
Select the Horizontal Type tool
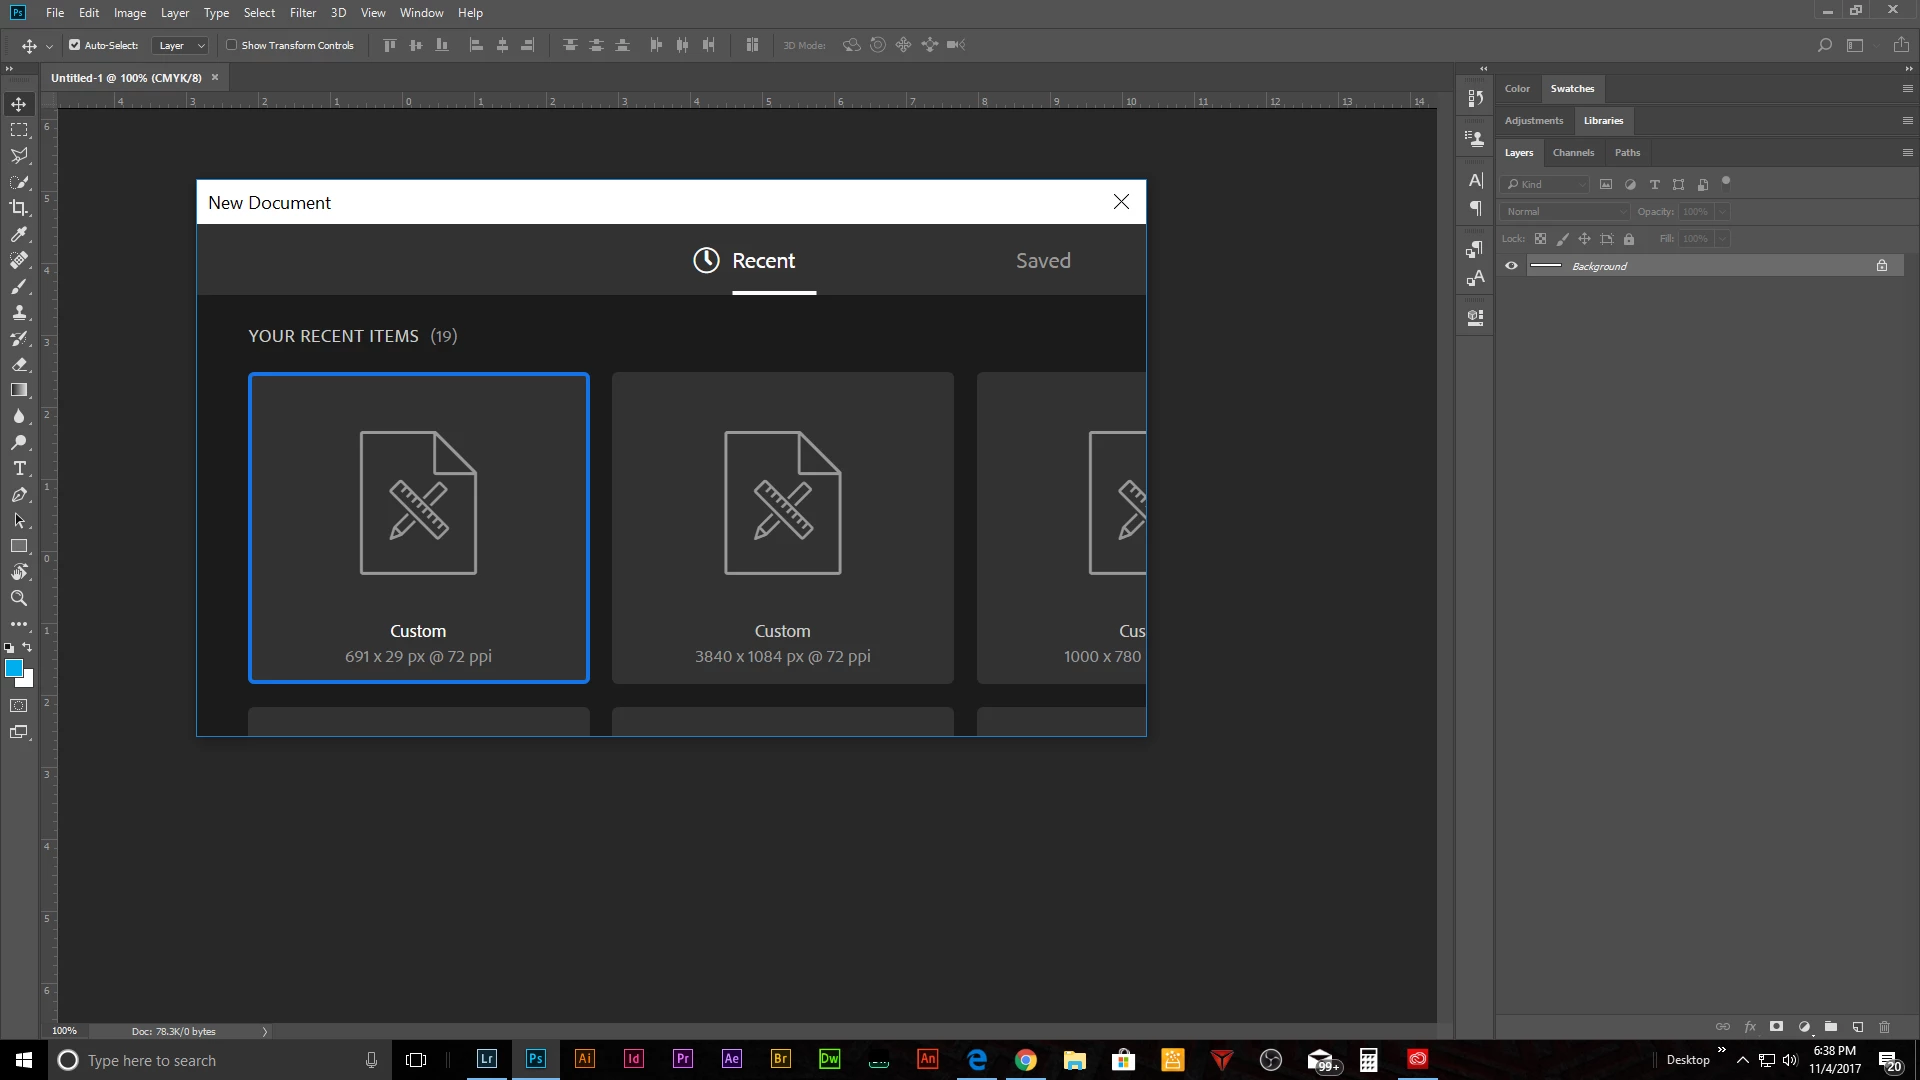19,468
